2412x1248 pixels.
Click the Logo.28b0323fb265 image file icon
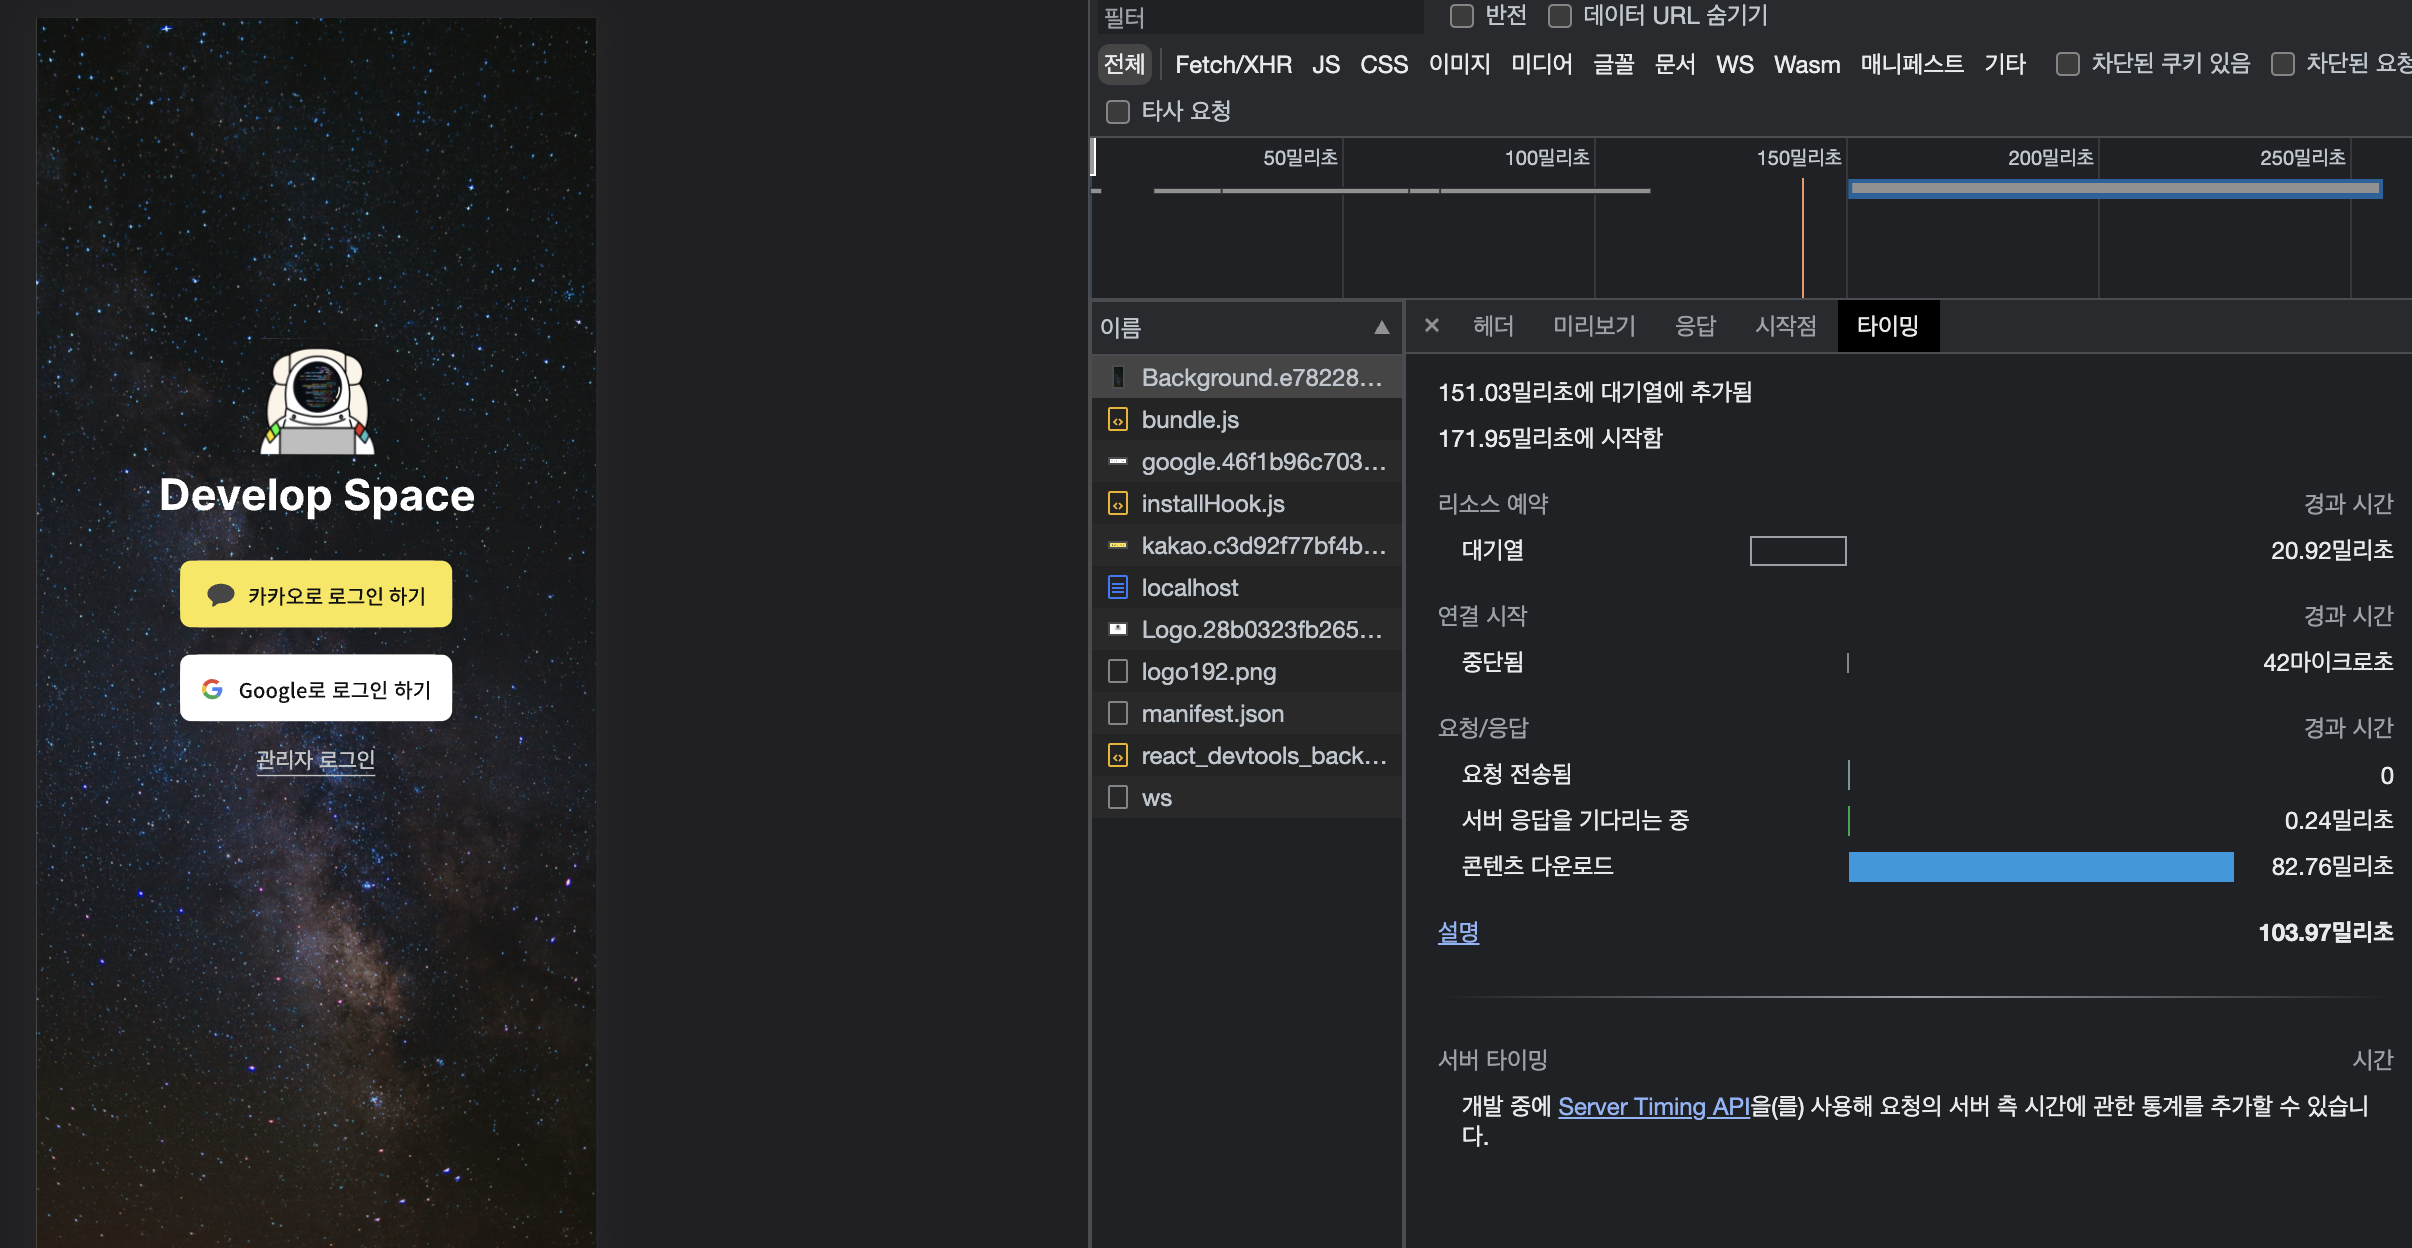pyautogui.click(x=1118, y=630)
